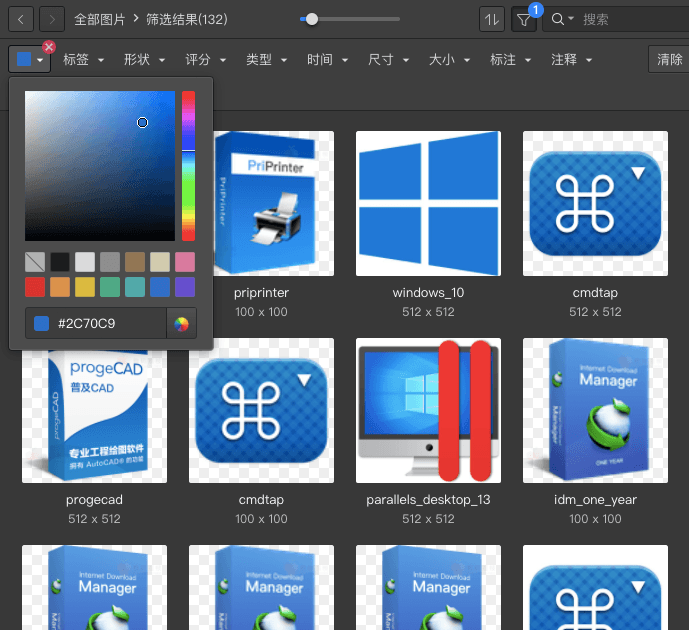Click the thumbnail size zoom slider
689x630 pixels.
[x=312, y=19]
